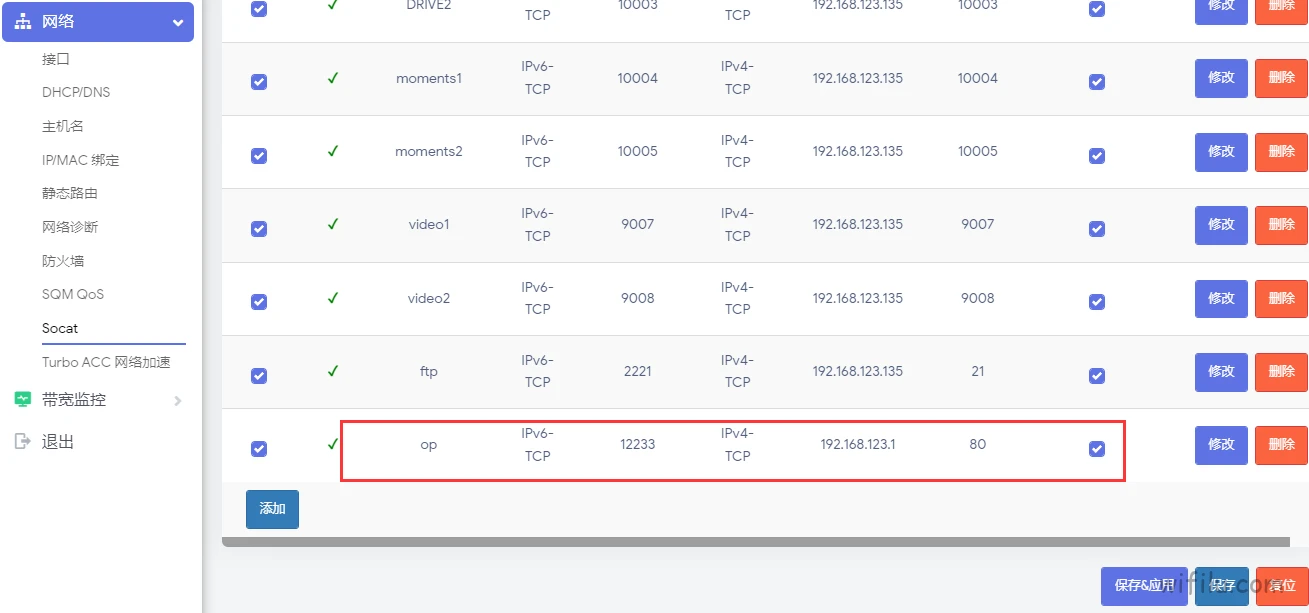Open the 防火墙 menu item
Image resolution: width=1309 pixels, height=613 pixels.
click(63, 261)
